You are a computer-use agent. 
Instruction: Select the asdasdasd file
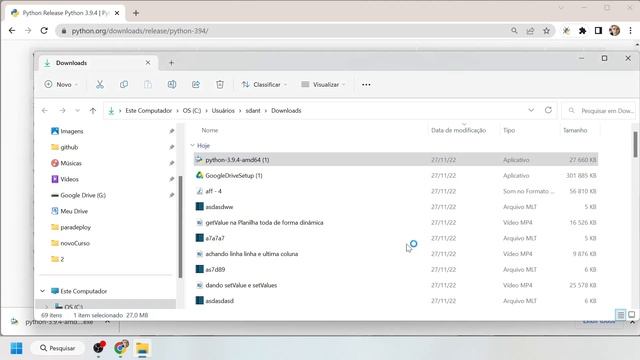pos(396,301)
